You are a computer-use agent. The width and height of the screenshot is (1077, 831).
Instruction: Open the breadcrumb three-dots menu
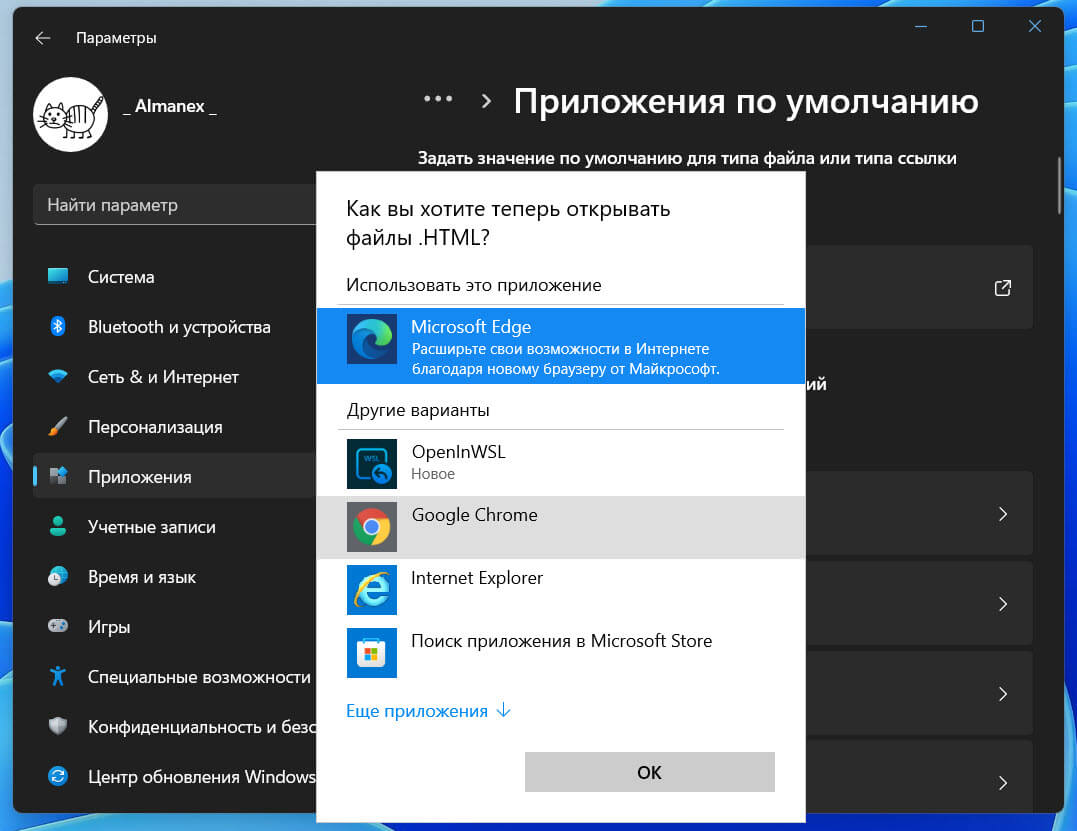point(438,99)
